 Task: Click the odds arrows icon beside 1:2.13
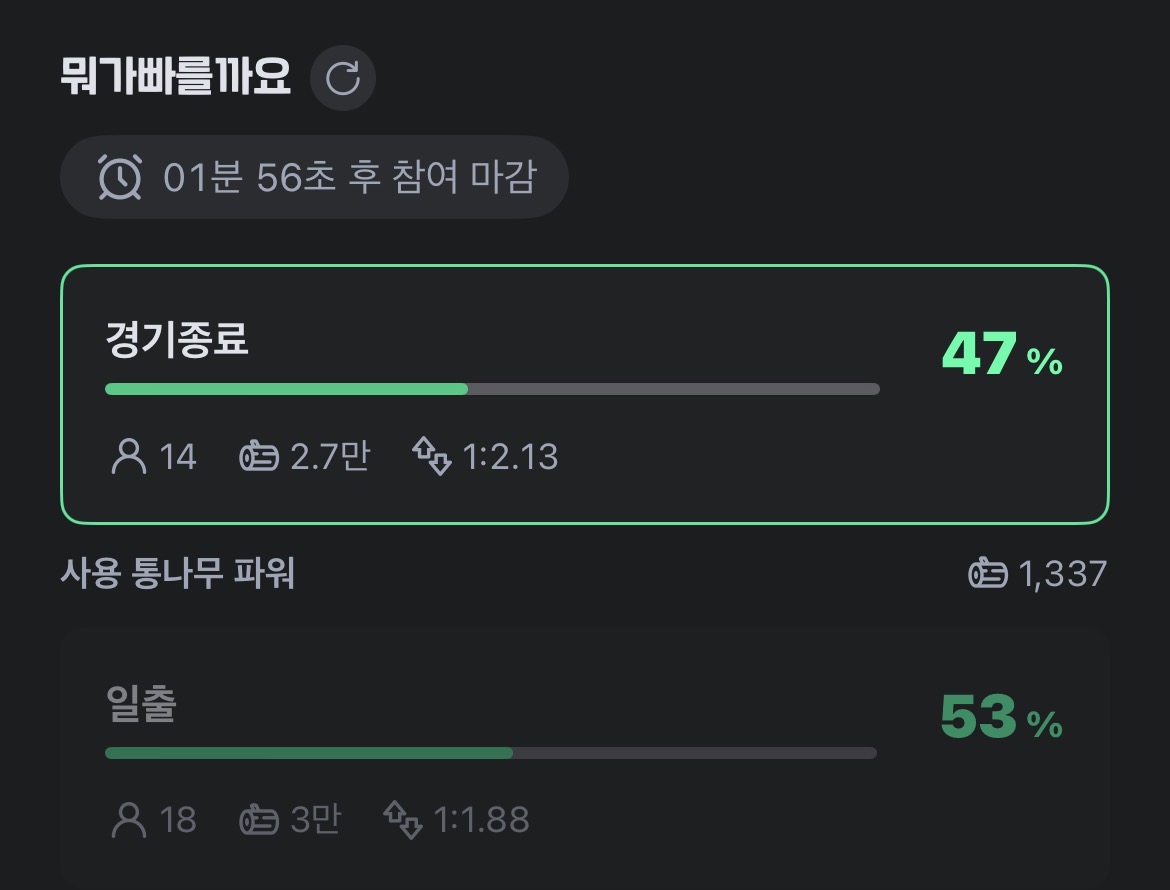pyautogui.click(x=432, y=457)
